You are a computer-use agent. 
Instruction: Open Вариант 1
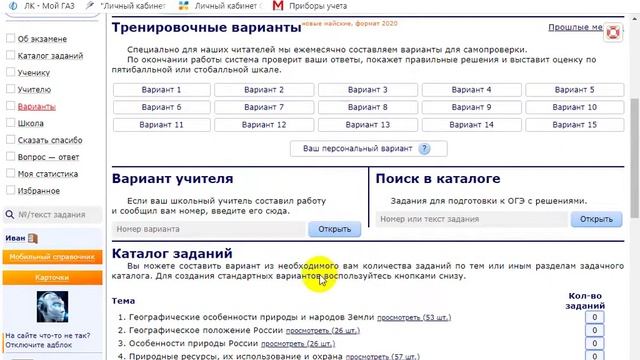pos(162,90)
